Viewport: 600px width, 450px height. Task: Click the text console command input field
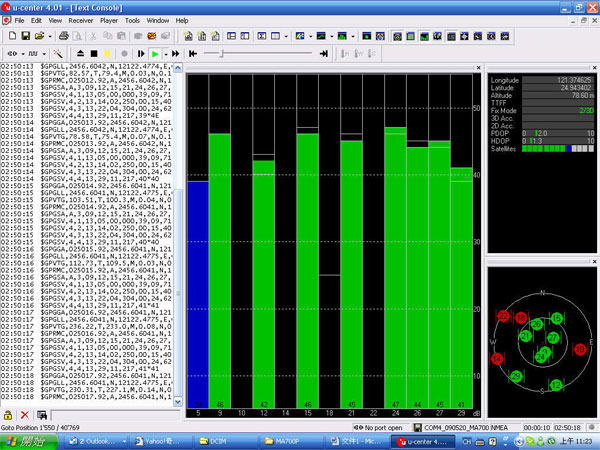(116, 415)
